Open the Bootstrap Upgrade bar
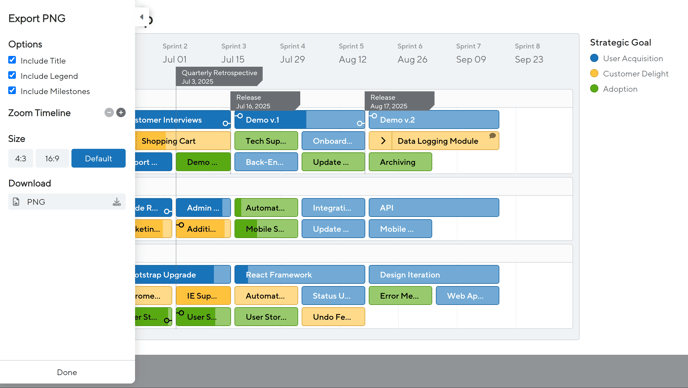The height and width of the screenshot is (388, 688). 183,274
